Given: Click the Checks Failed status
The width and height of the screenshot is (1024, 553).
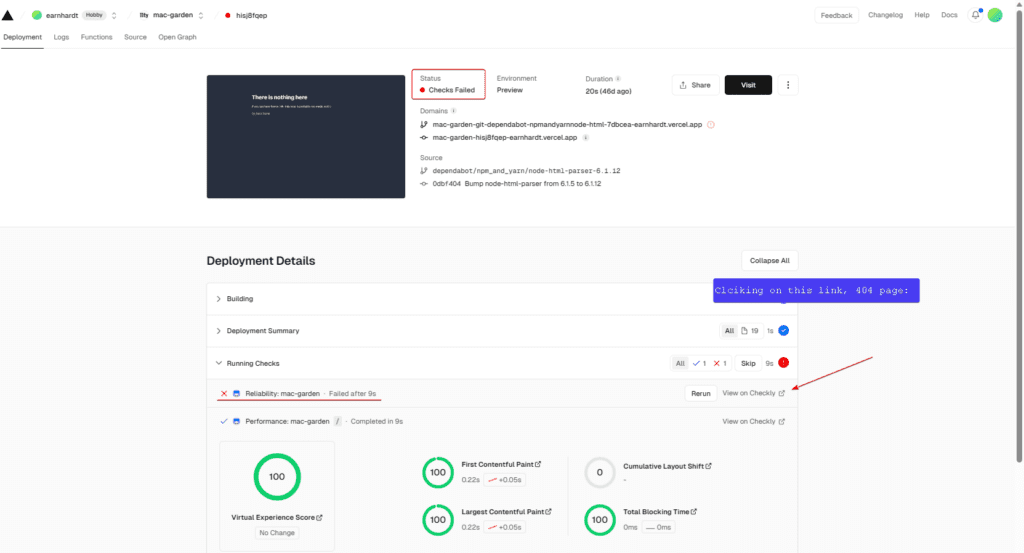Looking at the screenshot, I should [x=447, y=90].
